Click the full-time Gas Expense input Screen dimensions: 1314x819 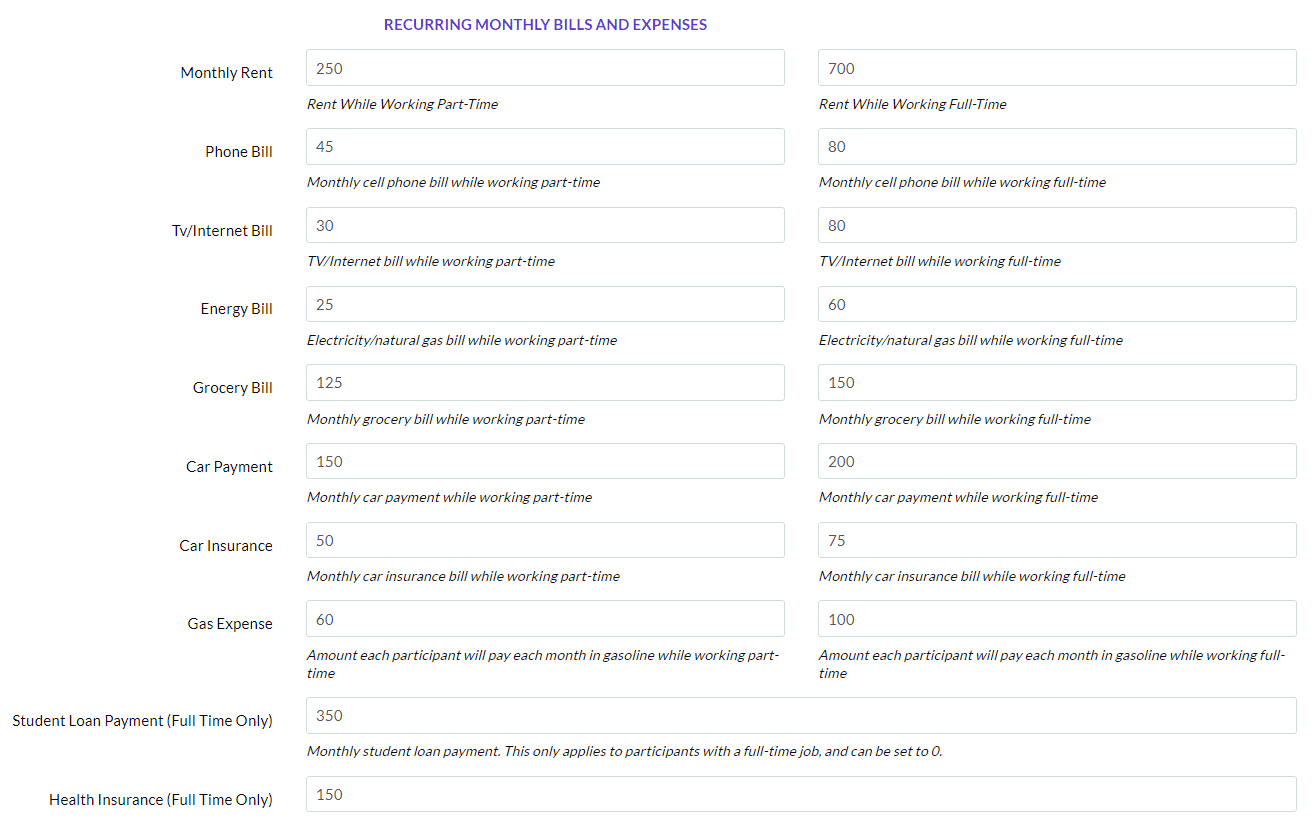[x=1057, y=619]
